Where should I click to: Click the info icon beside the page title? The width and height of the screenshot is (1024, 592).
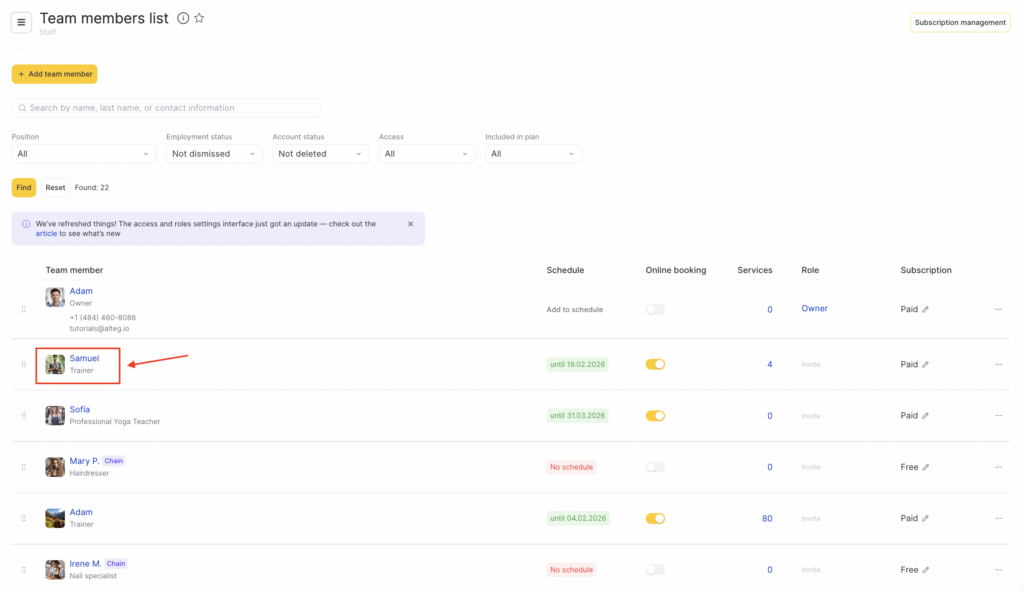pos(183,18)
